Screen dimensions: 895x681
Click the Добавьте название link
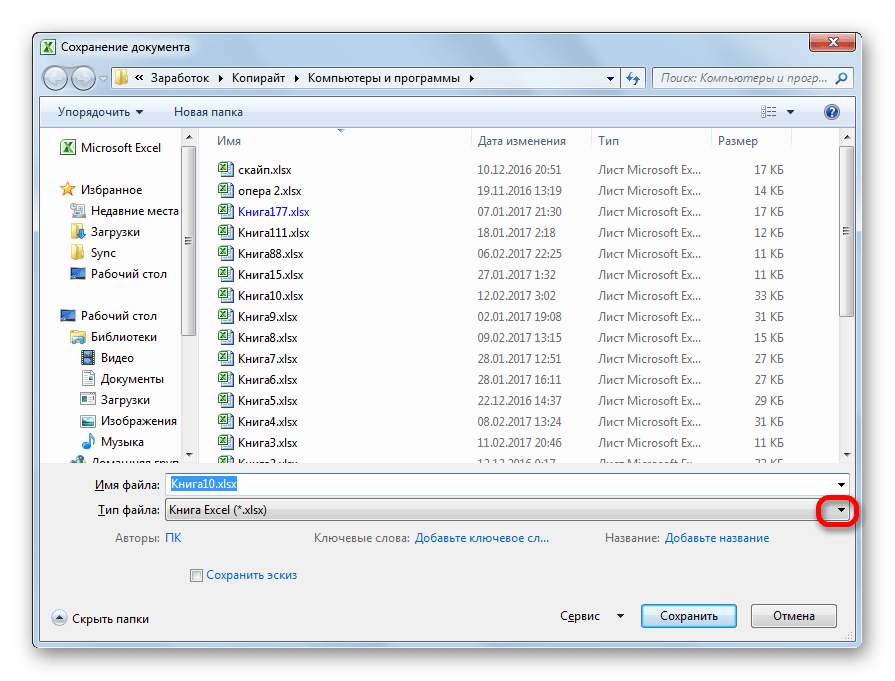717,538
